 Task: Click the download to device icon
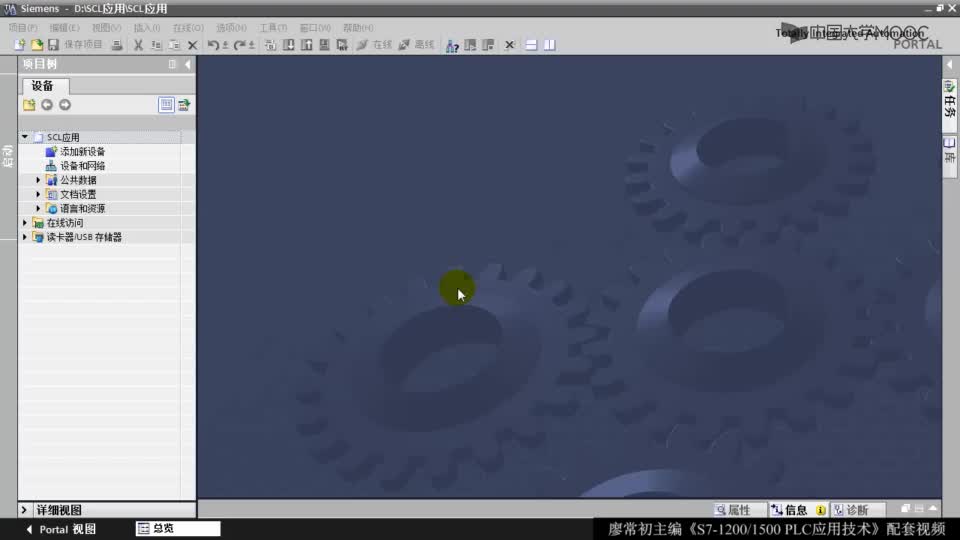[288, 45]
